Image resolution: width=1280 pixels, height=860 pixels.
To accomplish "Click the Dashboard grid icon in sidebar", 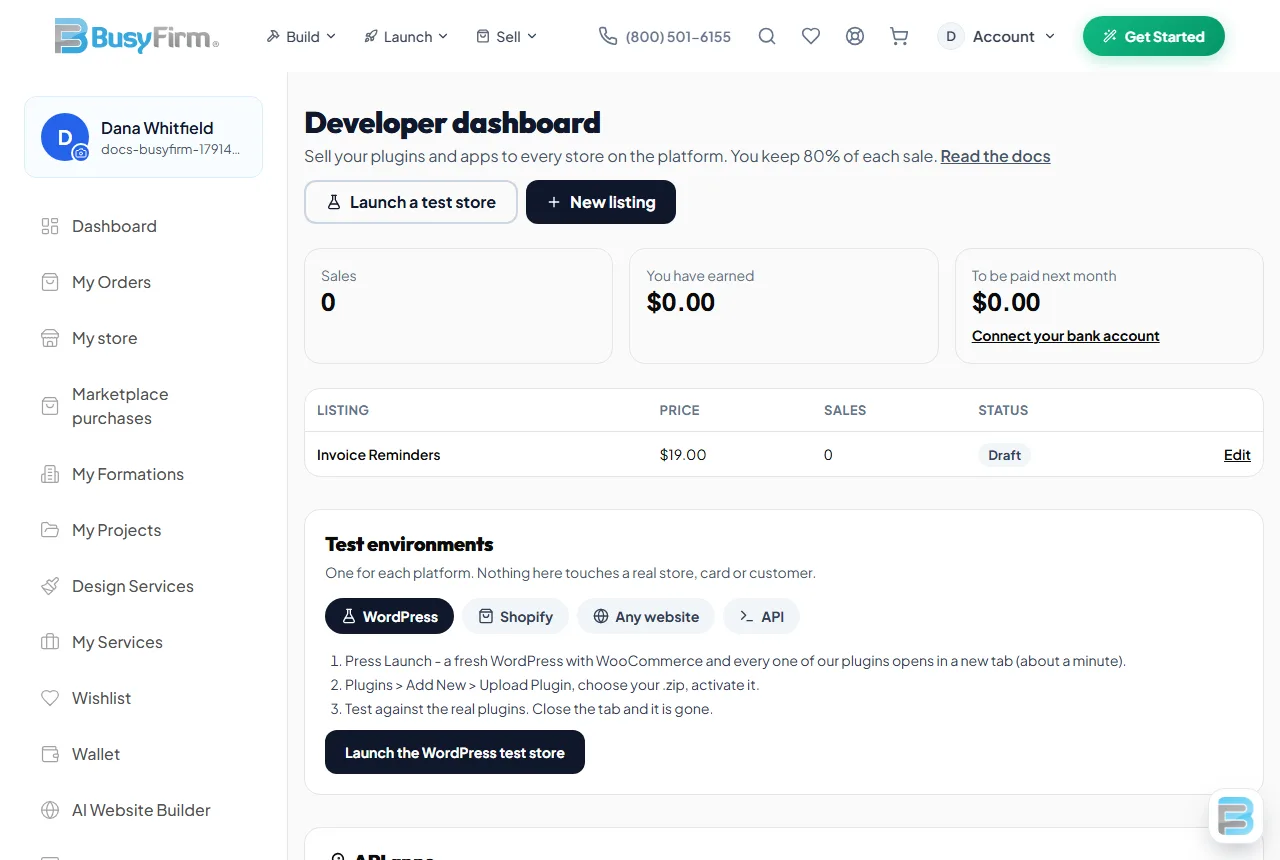I will pyautogui.click(x=50, y=226).
